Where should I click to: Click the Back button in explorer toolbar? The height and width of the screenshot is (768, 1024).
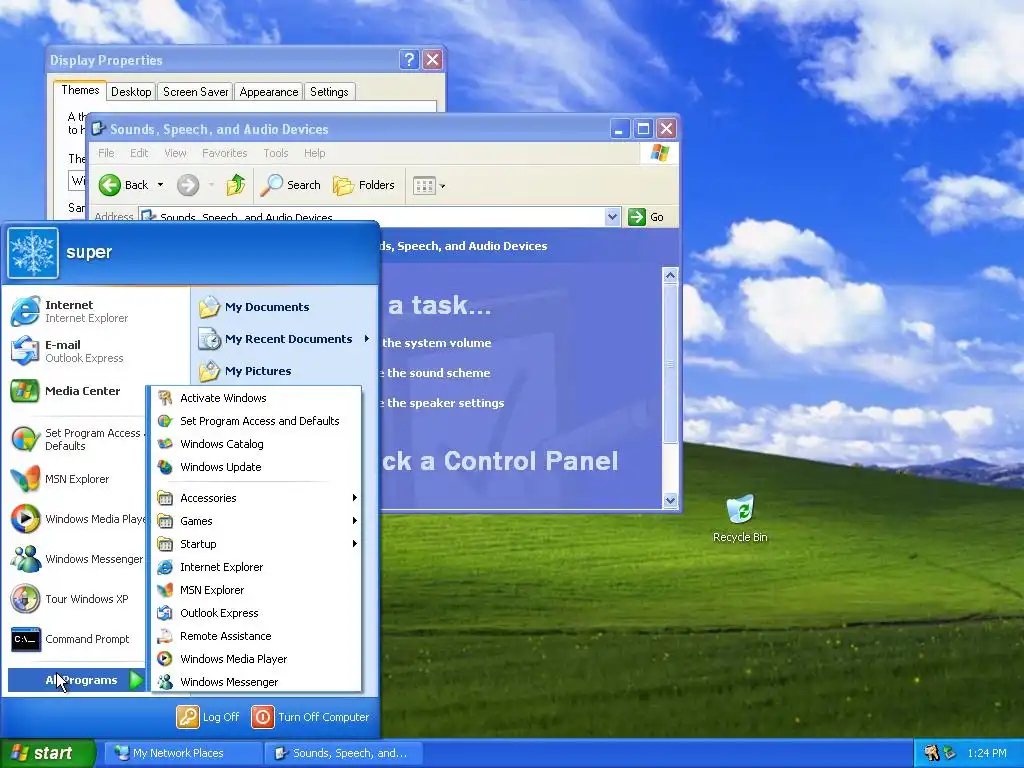point(124,185)
